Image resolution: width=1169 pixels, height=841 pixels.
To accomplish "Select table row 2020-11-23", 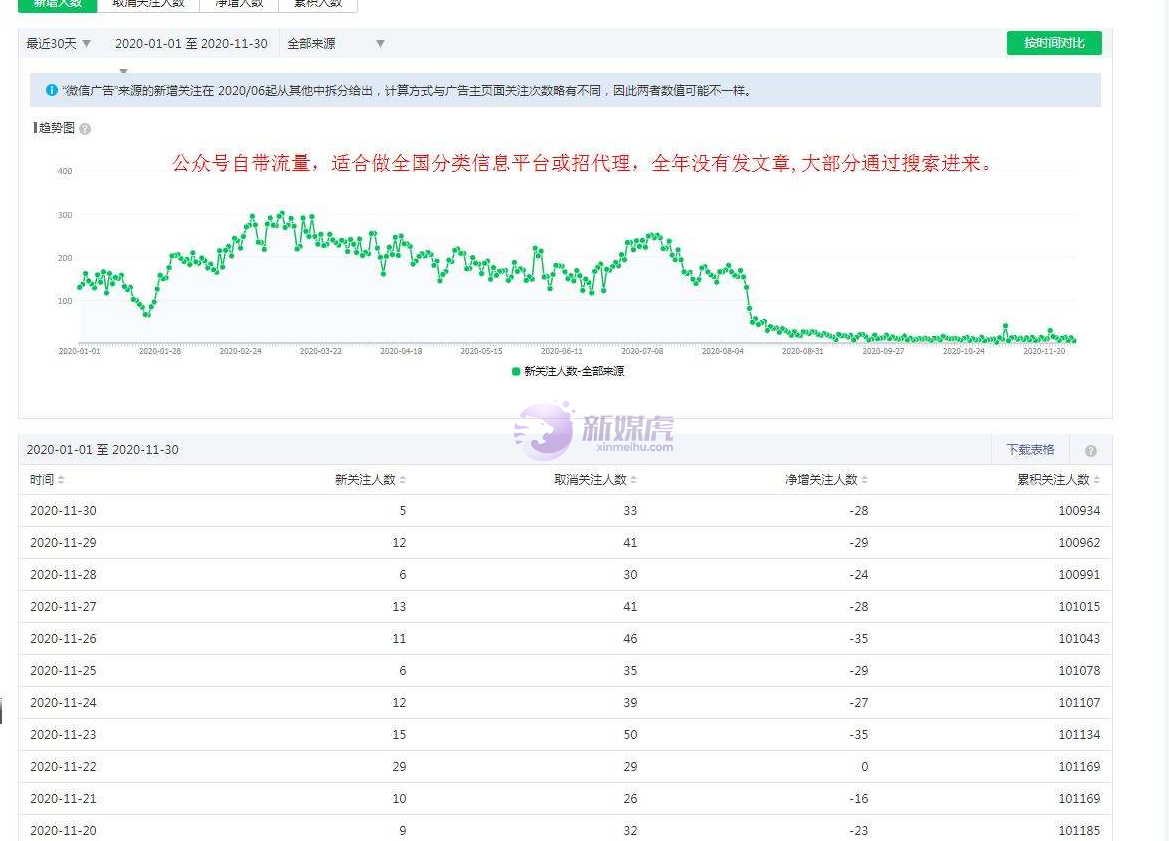I will (x=565, y=735).
